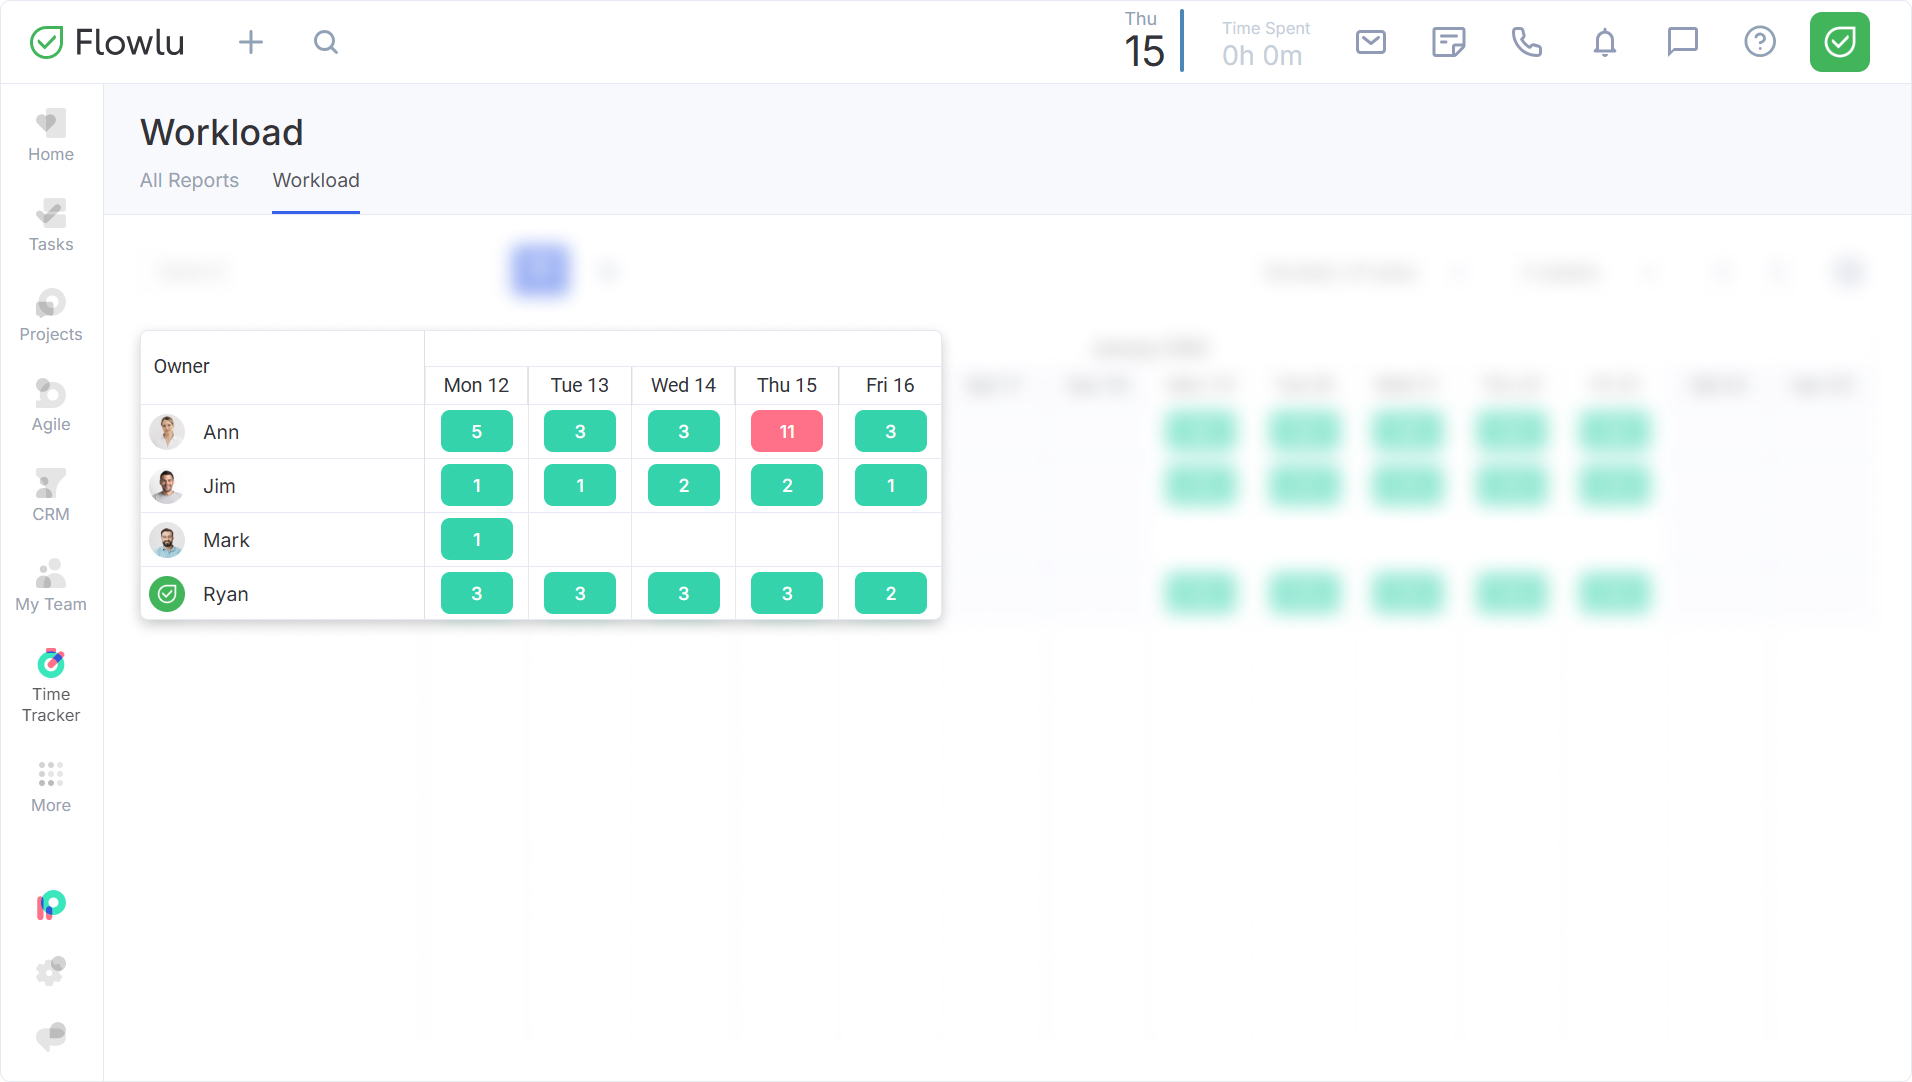
Task: Open the green user account menu button
Action: tap(1839, 42)
